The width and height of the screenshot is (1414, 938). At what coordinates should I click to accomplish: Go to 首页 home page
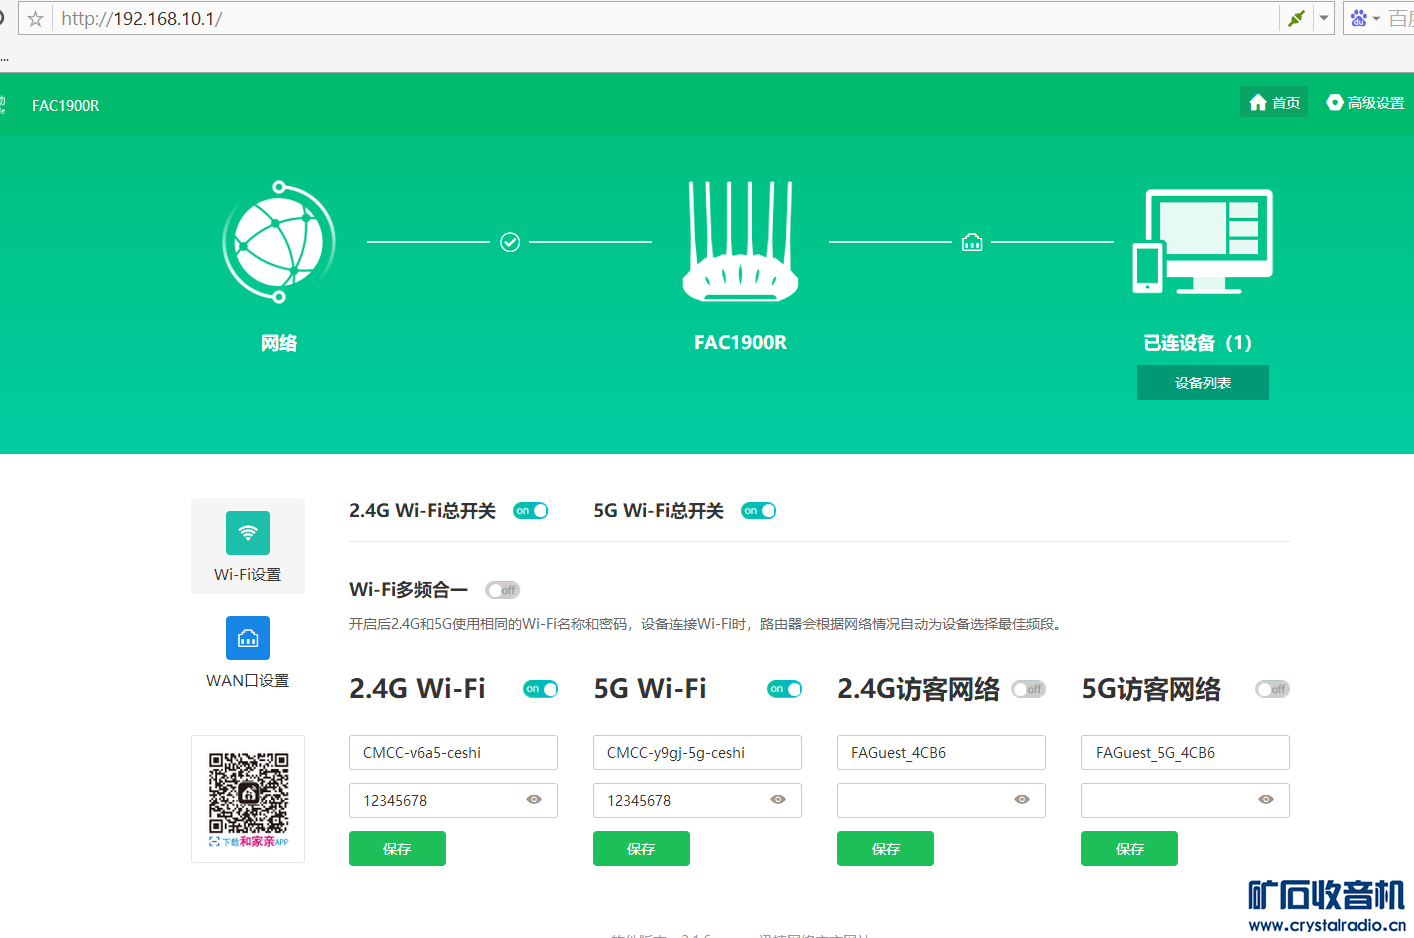[x=1274, y=102]
